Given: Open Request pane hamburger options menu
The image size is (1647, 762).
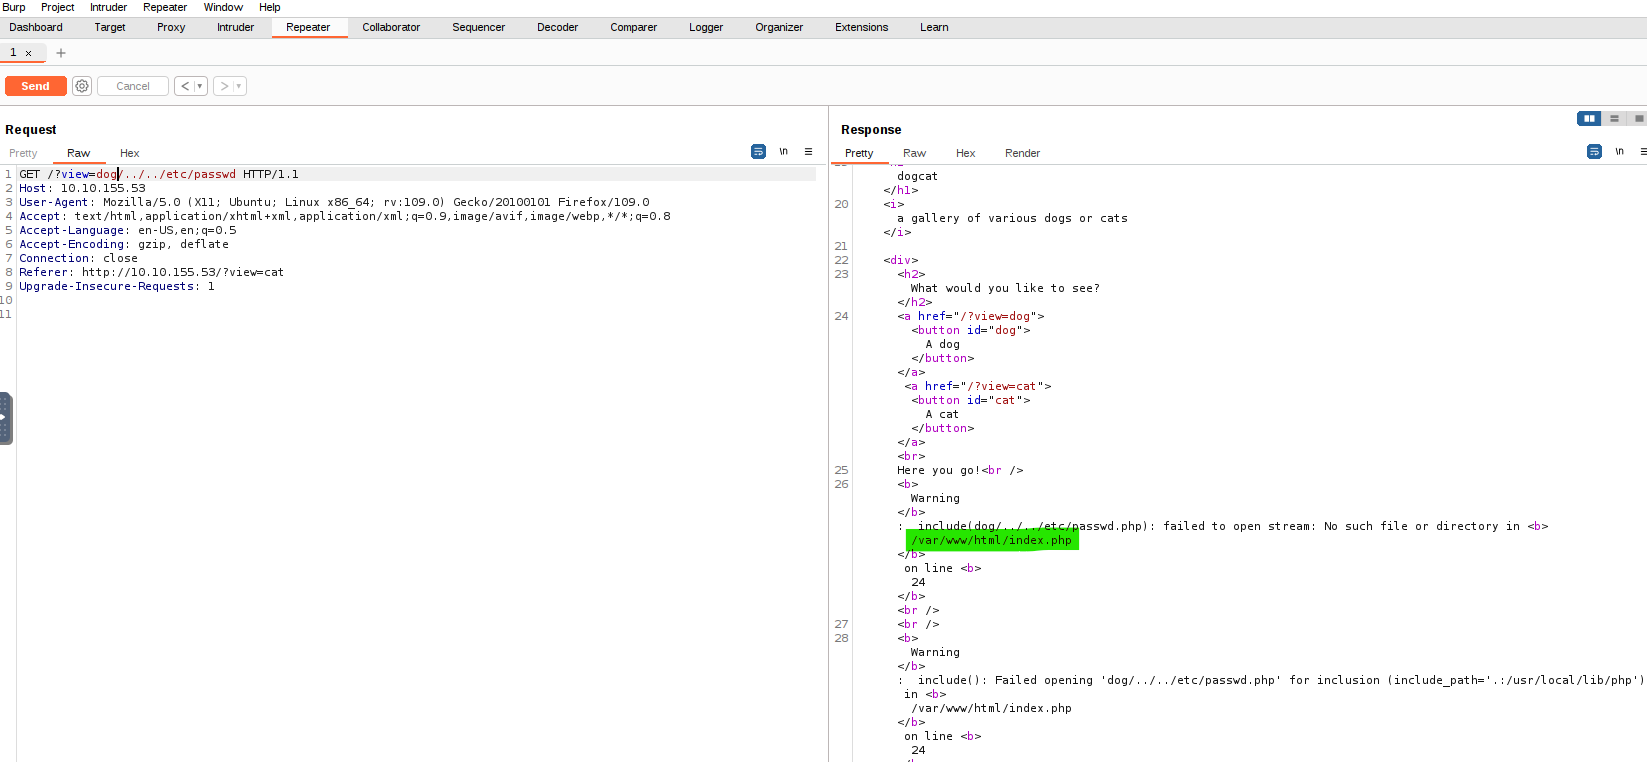Looking at the screenshot, I should pyautogui.click(x=808, y=152).
